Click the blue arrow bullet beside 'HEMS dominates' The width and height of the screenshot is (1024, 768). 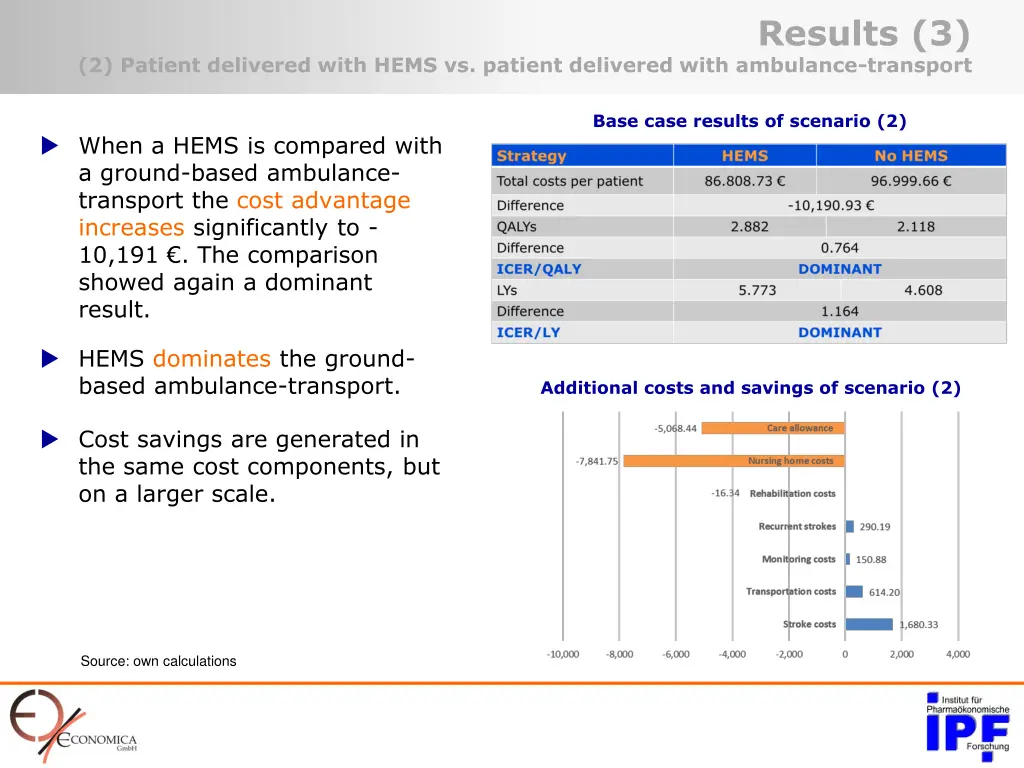[x=50, y=359]
